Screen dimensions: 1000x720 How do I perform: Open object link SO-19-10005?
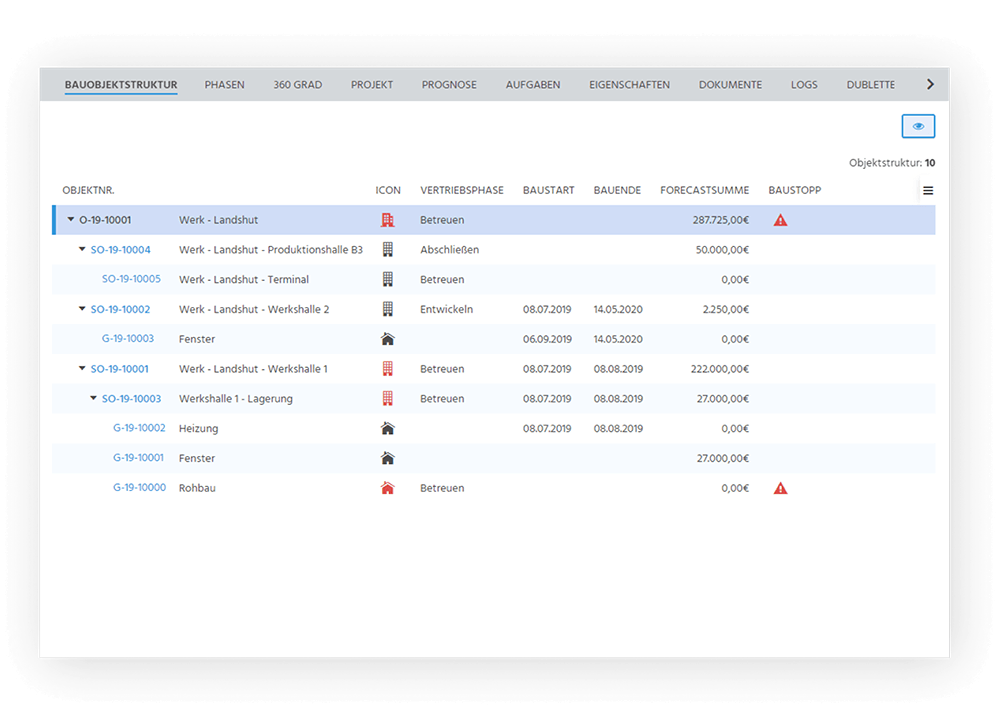[x=131, y=279]
